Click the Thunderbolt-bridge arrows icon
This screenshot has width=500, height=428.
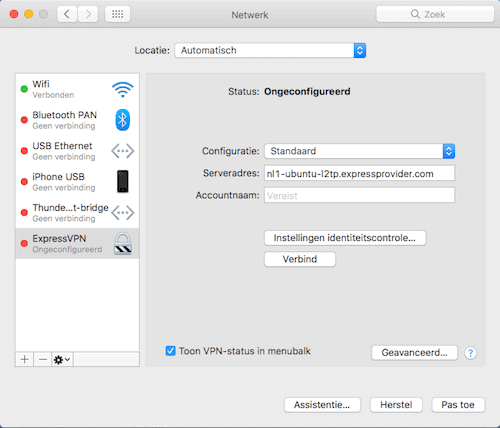tap(123, 213)
